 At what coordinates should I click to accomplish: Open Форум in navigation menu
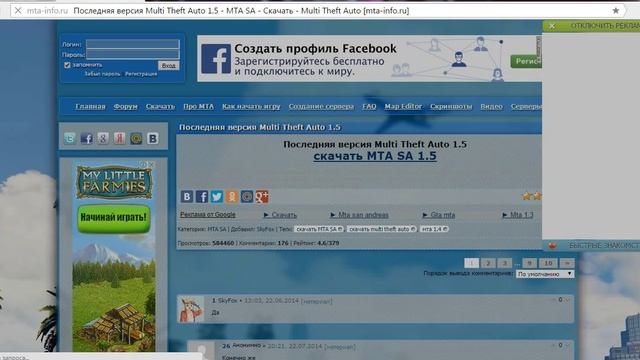[126, 107]
